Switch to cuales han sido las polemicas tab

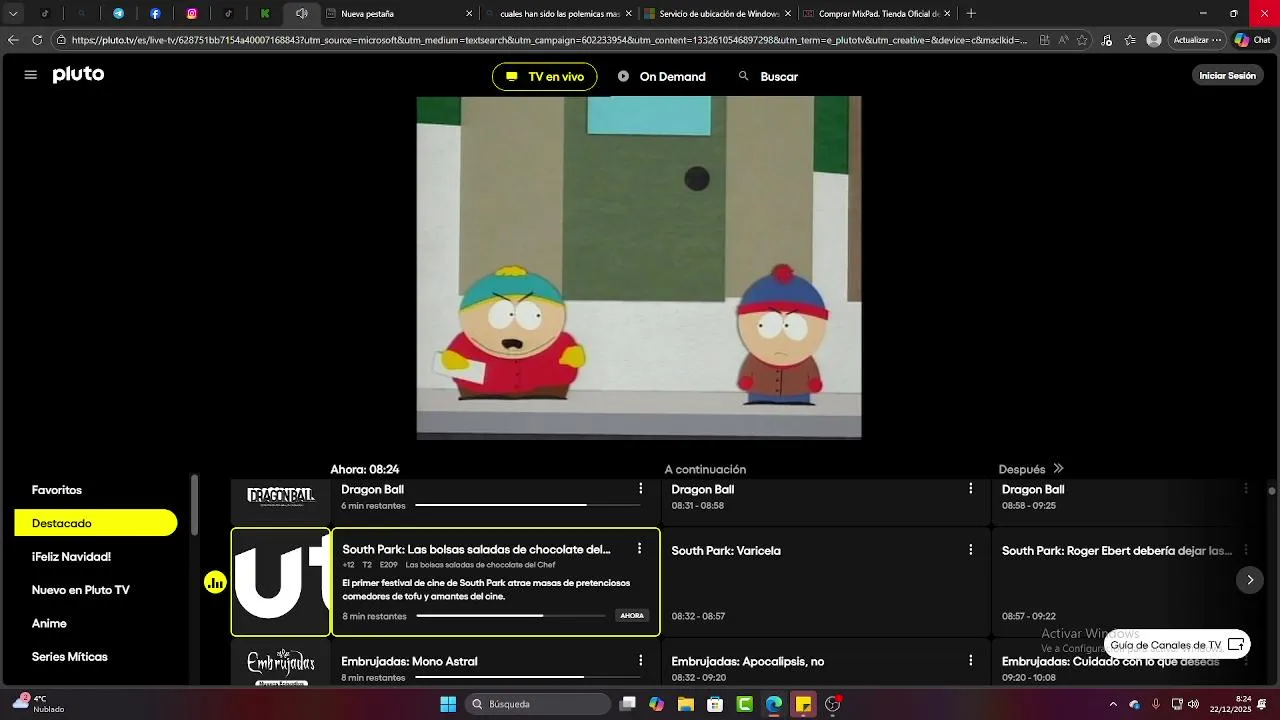click(558, 14)
